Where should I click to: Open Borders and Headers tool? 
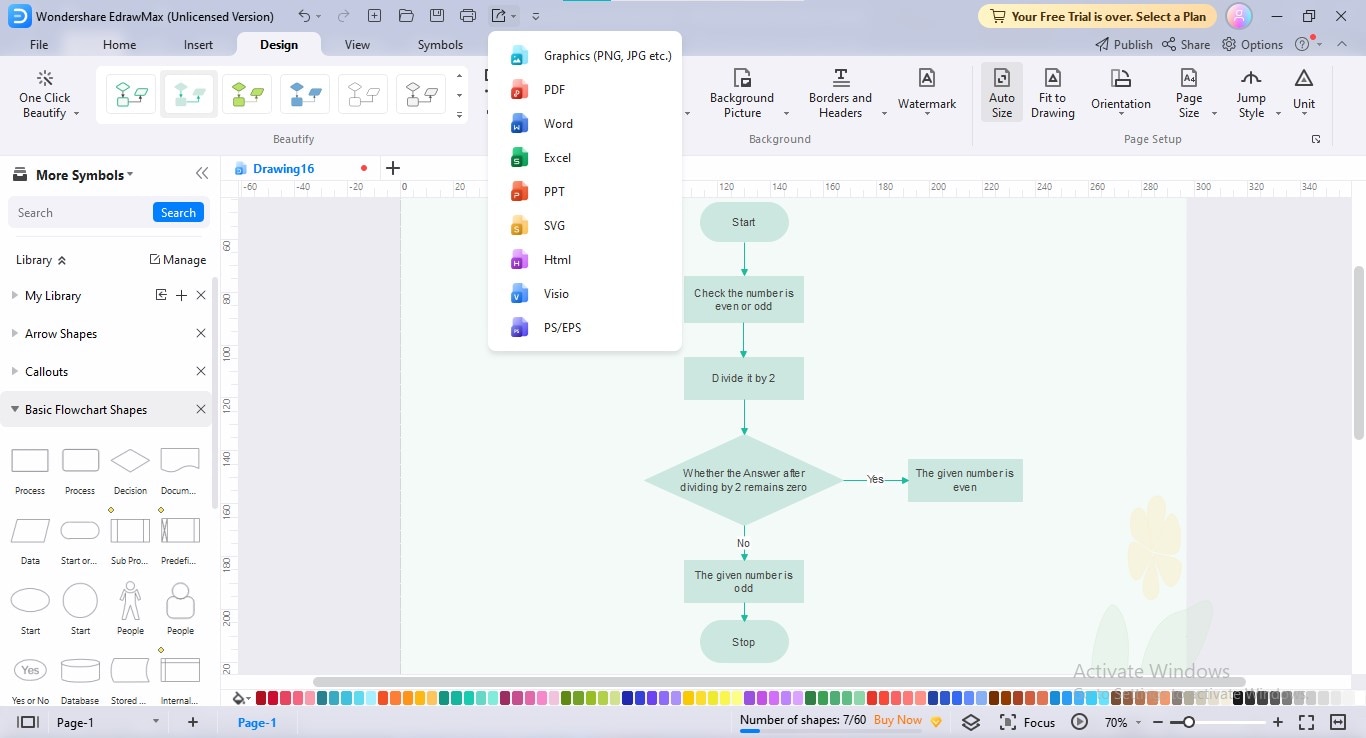pyautogui.click(x=840, y=95)
